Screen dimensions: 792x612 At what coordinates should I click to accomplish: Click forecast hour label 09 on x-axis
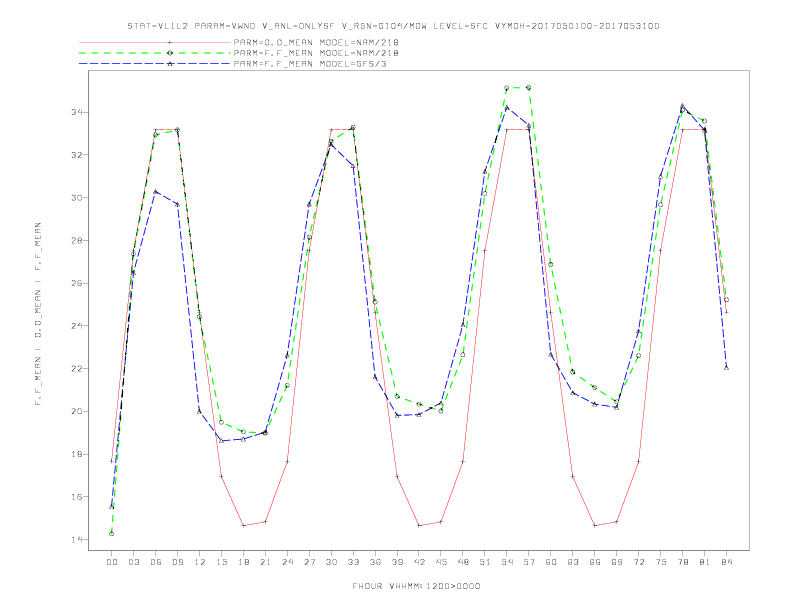pyautogui.click(x=177, y=562)
